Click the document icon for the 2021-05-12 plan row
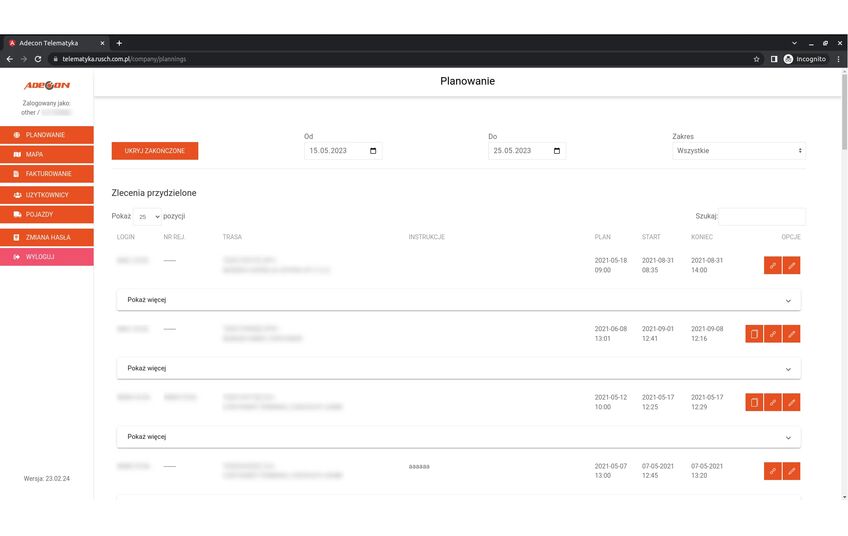The height and width of the screenshot is (536, 848). 754,402
